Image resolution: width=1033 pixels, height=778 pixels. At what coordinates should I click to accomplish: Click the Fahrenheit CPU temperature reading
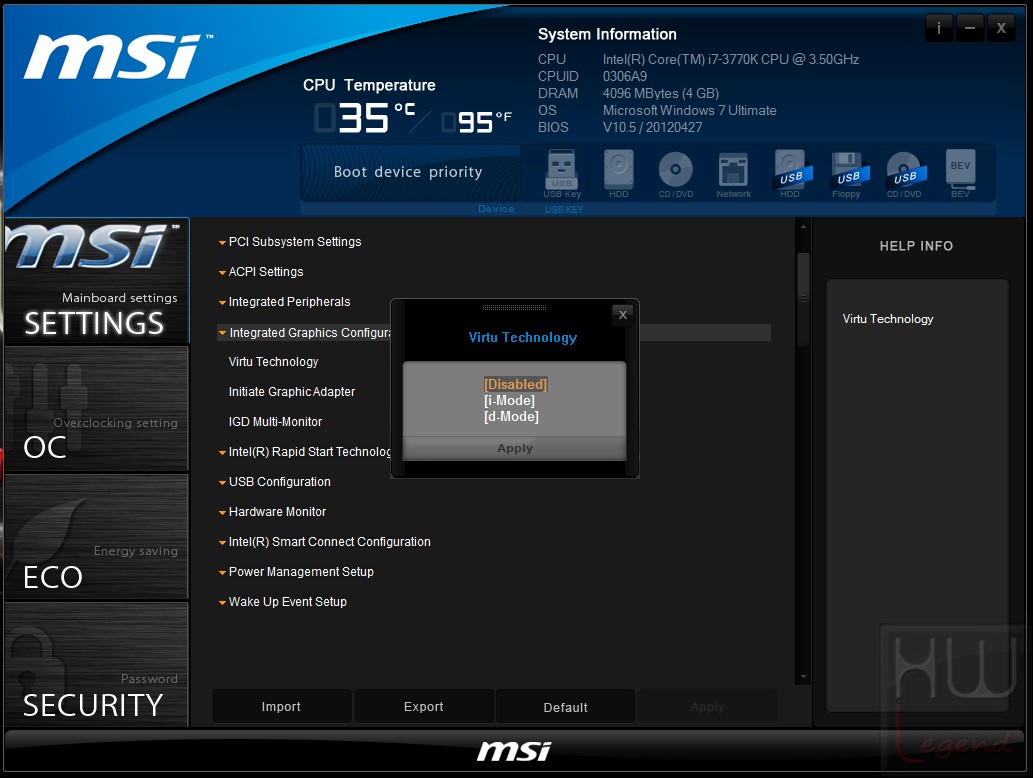477,122
